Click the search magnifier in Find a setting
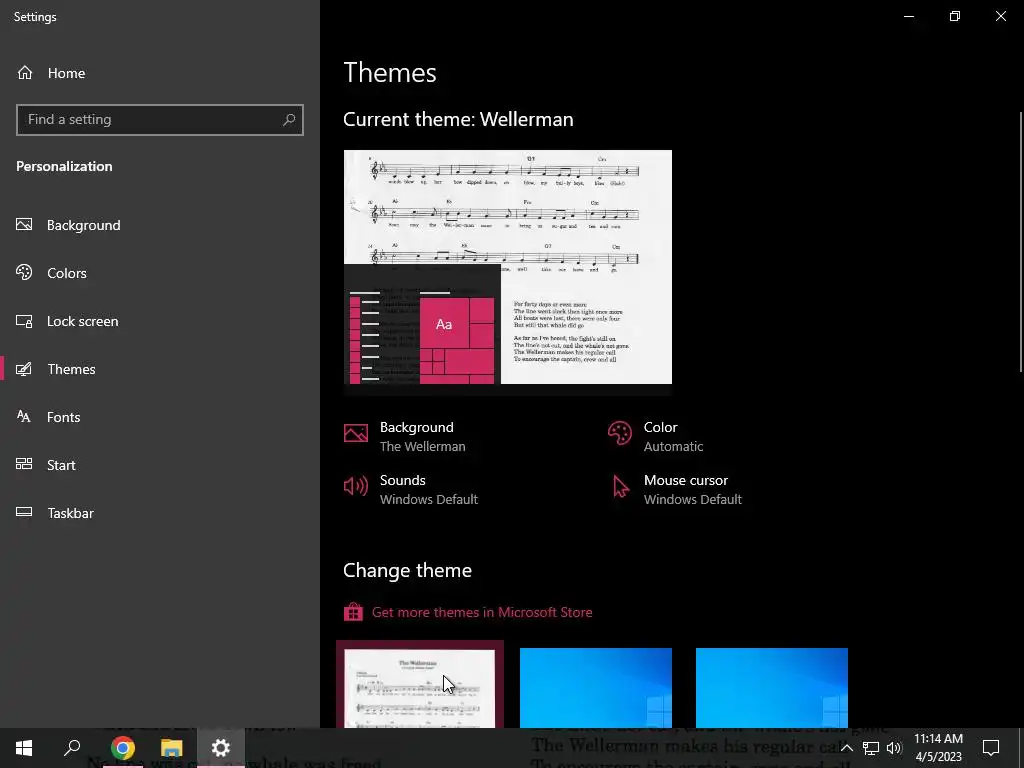1024x768 pixels. click(289, 120)
